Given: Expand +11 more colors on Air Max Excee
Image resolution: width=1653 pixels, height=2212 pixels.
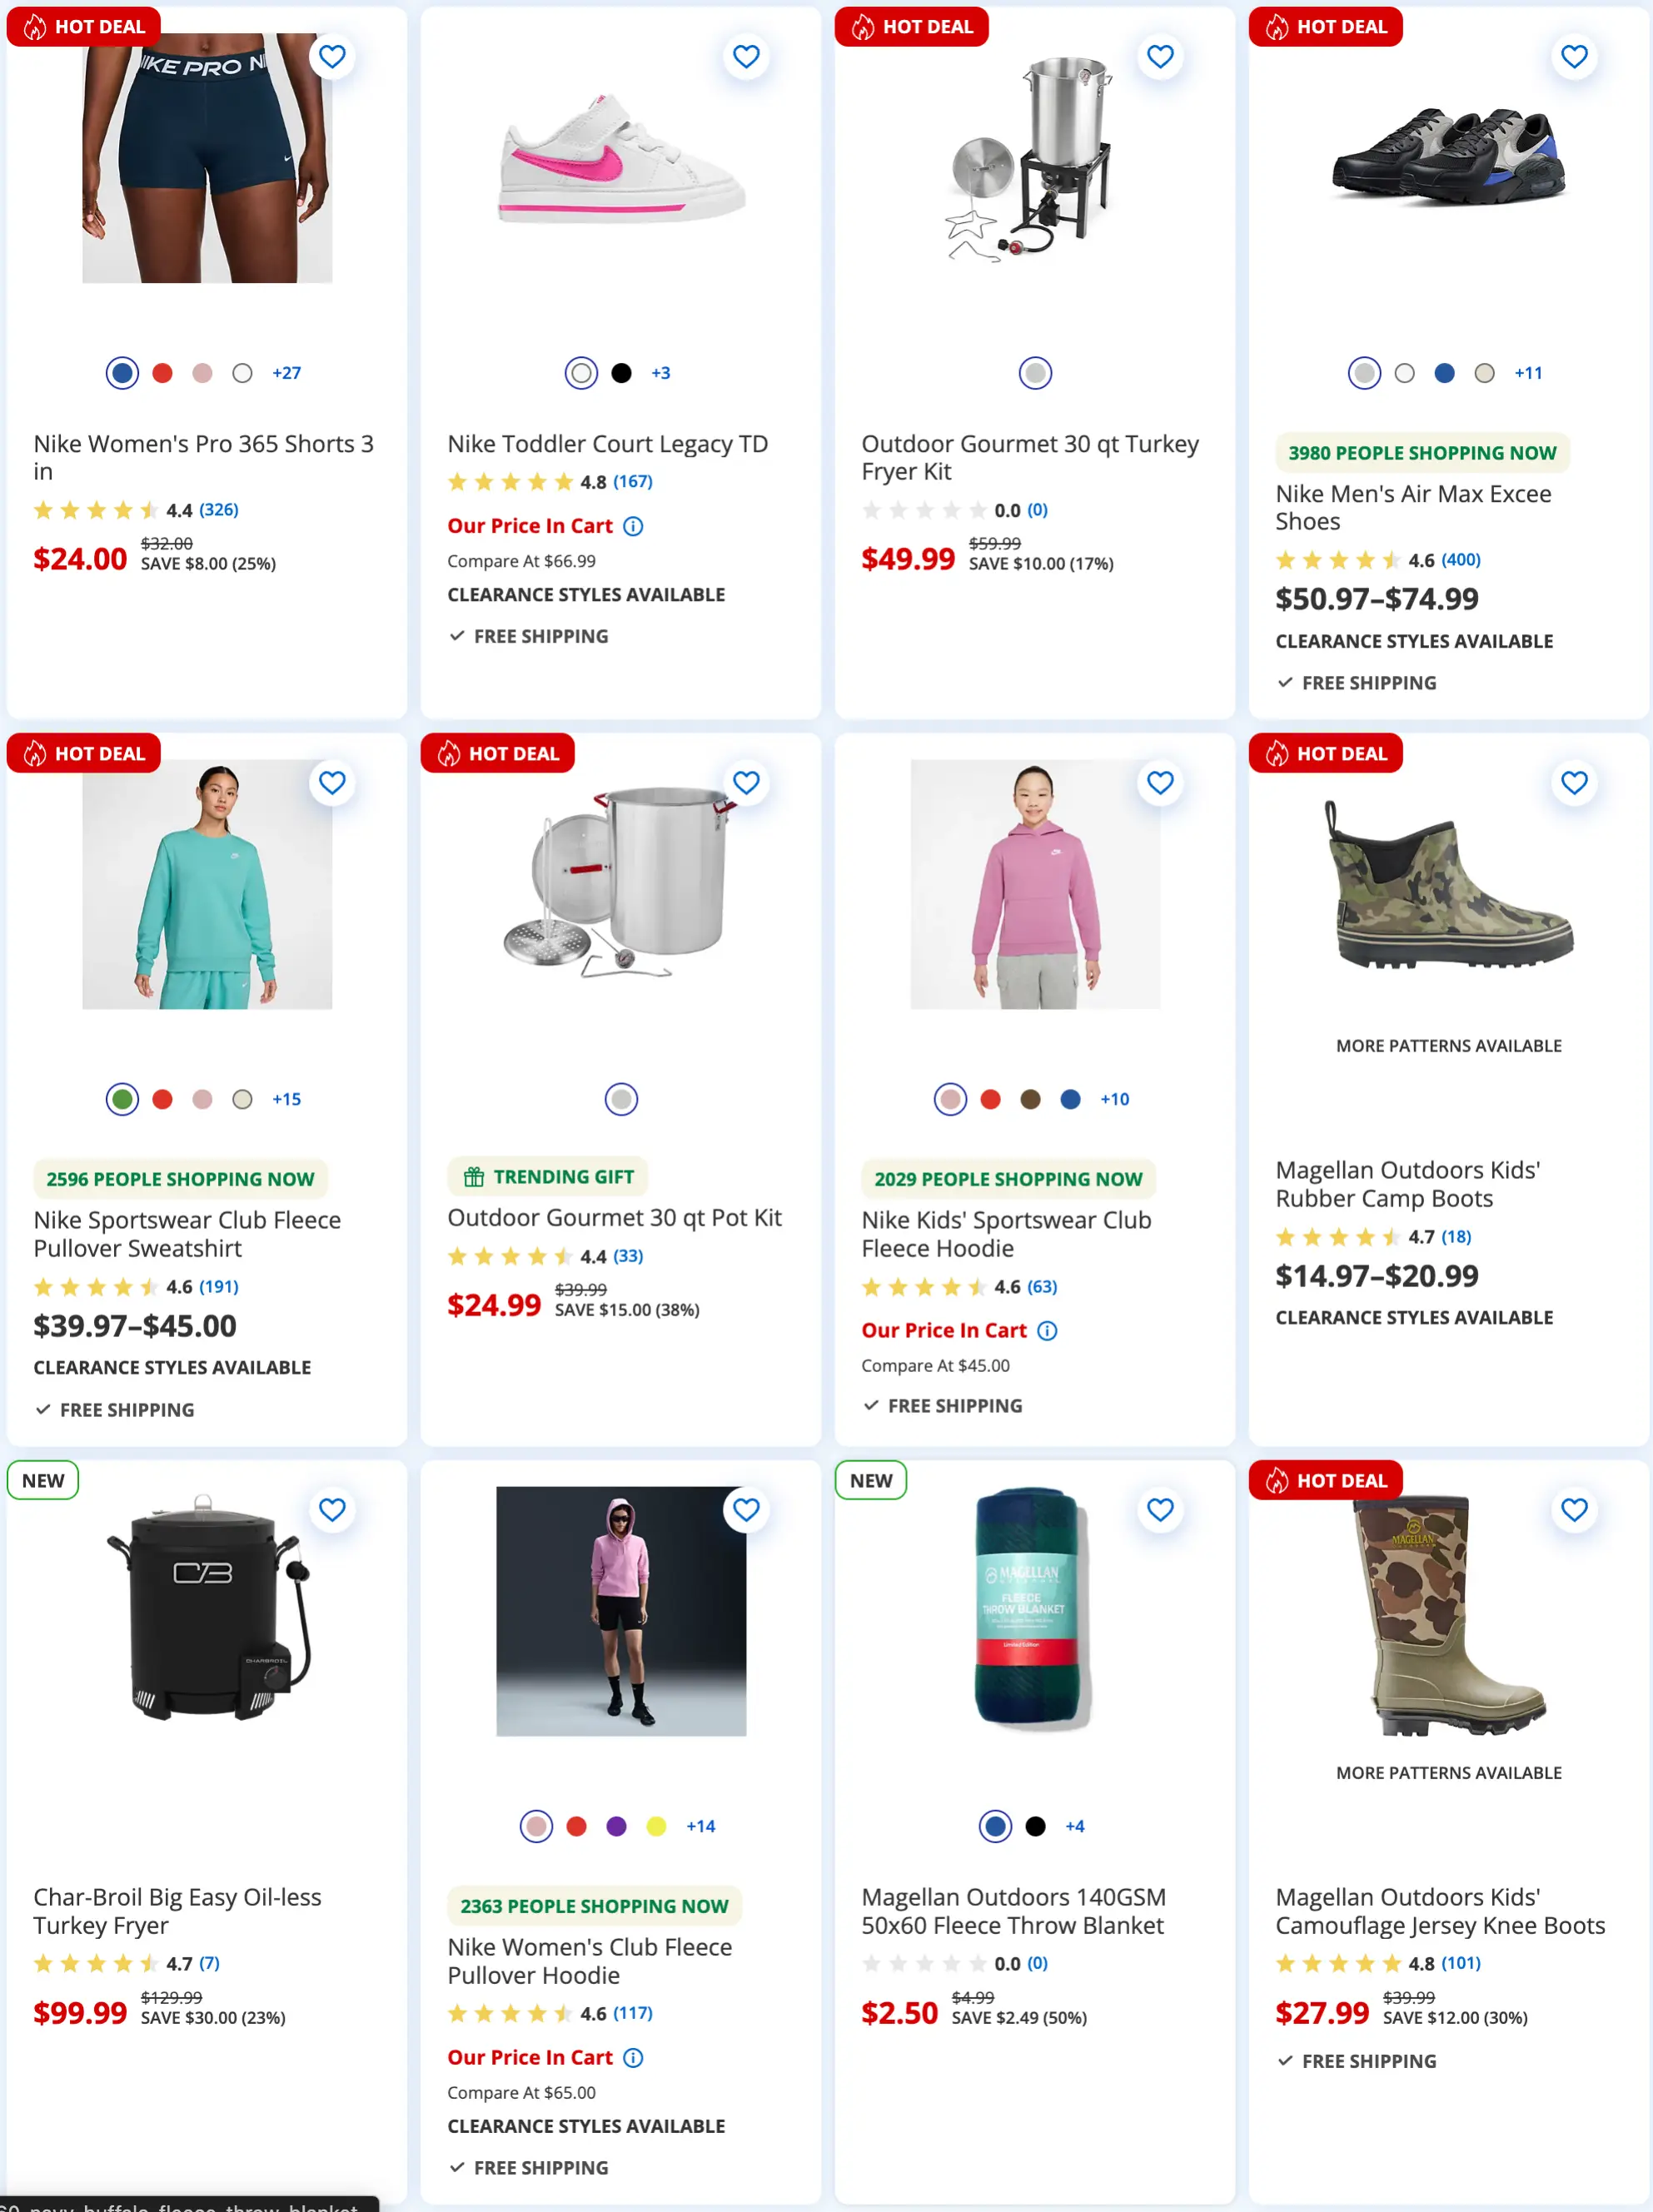Looking at the screenshot, I should point(1528,373).
